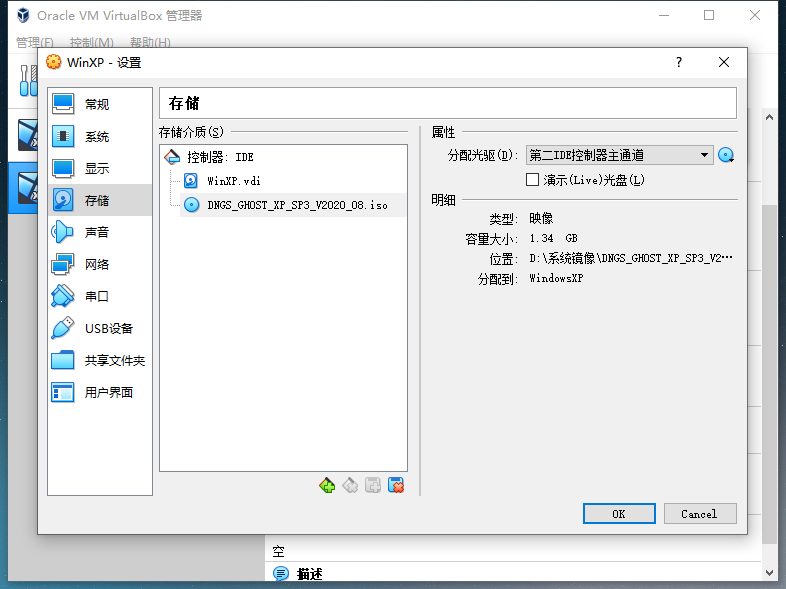The height and width of the screenshot is (589, 786).
Task: Open the 声音 (Audio) settings page
Action: 100,232
